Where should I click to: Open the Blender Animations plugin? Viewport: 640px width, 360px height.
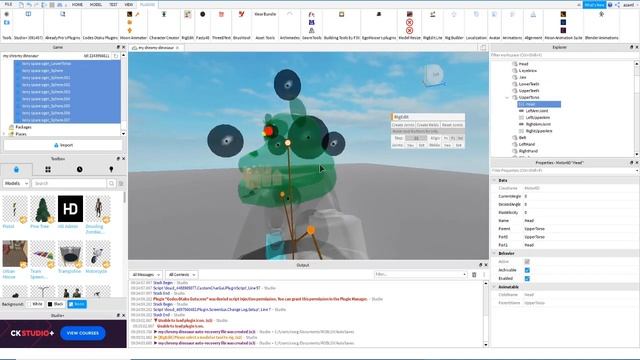[601, 14]
